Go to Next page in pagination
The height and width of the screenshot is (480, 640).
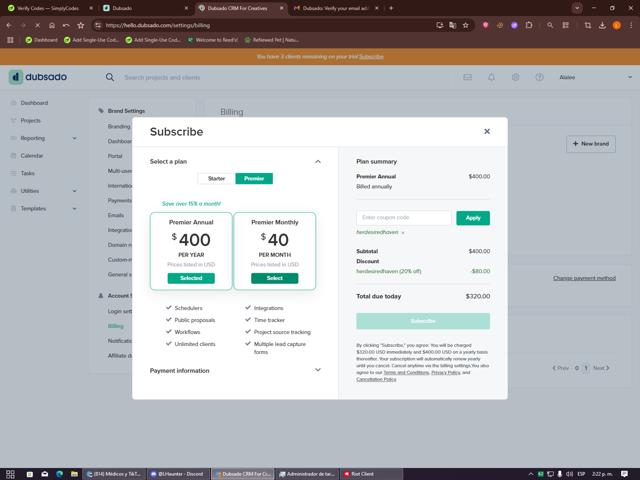[x=601, y=368]
